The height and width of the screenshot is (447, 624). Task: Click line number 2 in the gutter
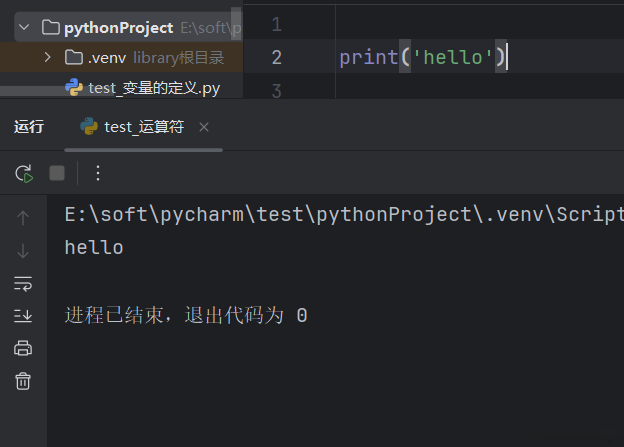coord(276,58)
